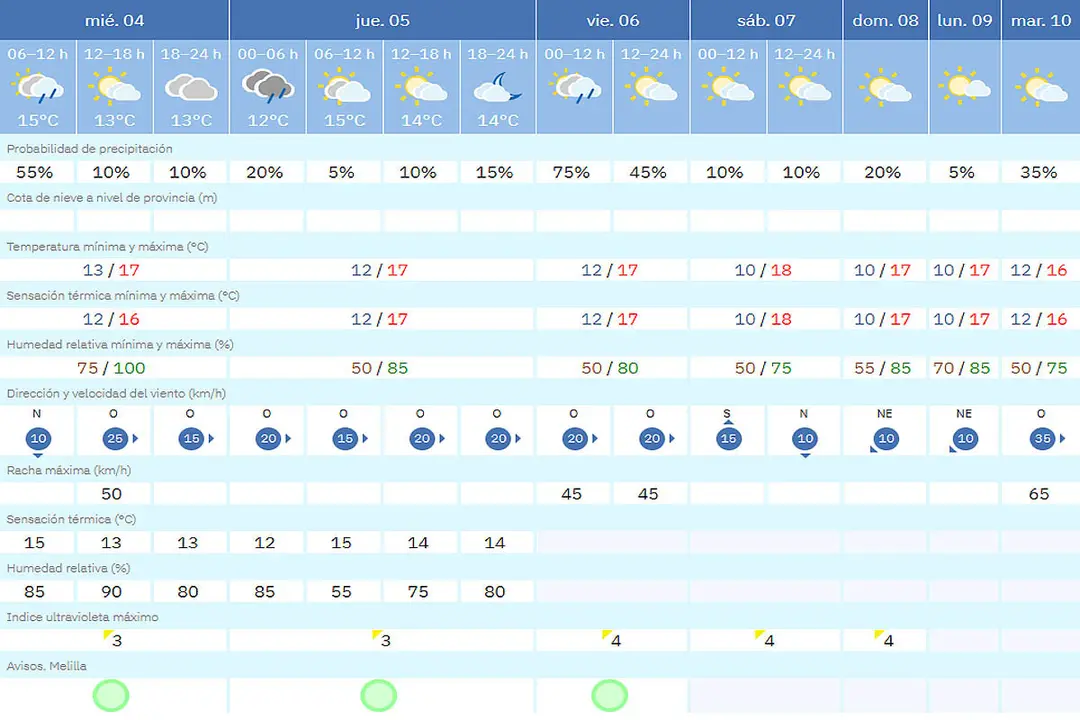Select the mar. 10 day header
1080x720 pixels.
1041,20
